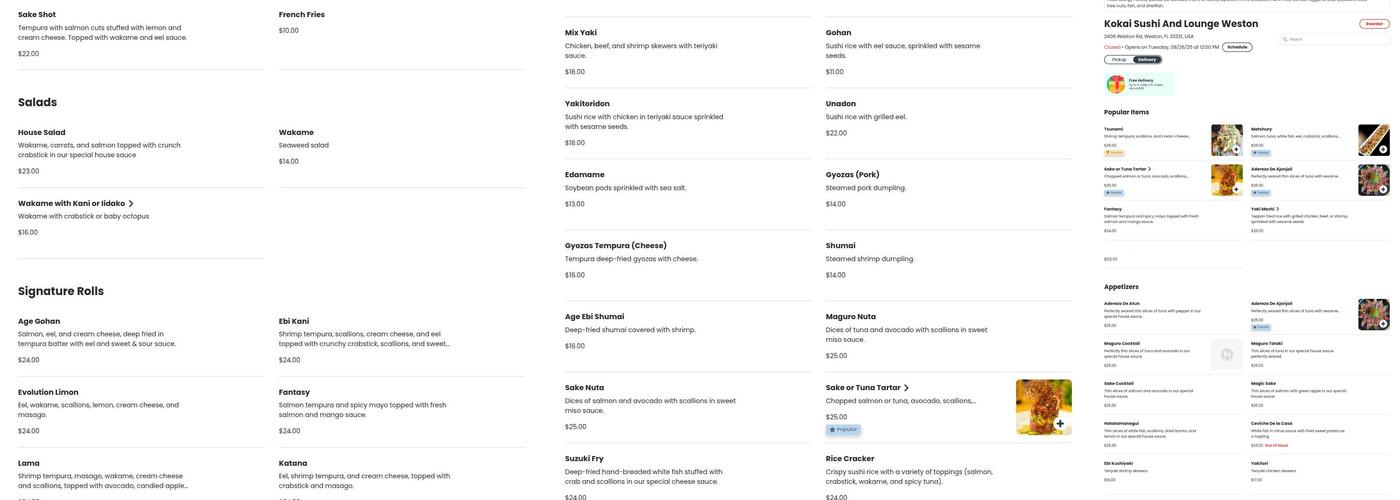The image size is (1400, 500).
Task: Select the Edamame menu item
Action: tap(587, 175)
